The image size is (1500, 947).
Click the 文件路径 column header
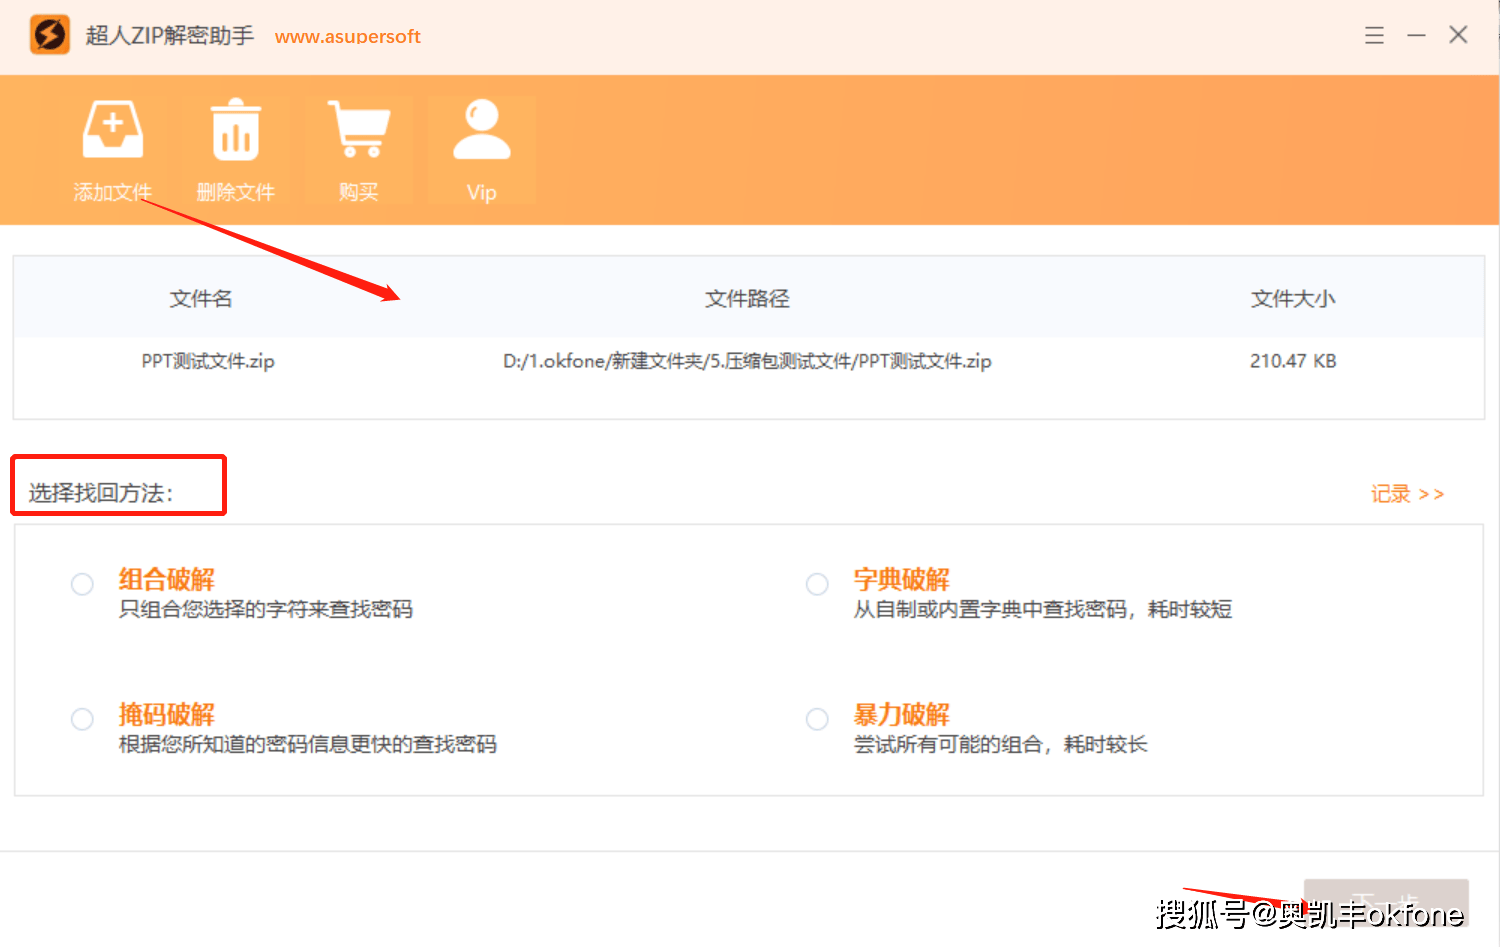747,299
